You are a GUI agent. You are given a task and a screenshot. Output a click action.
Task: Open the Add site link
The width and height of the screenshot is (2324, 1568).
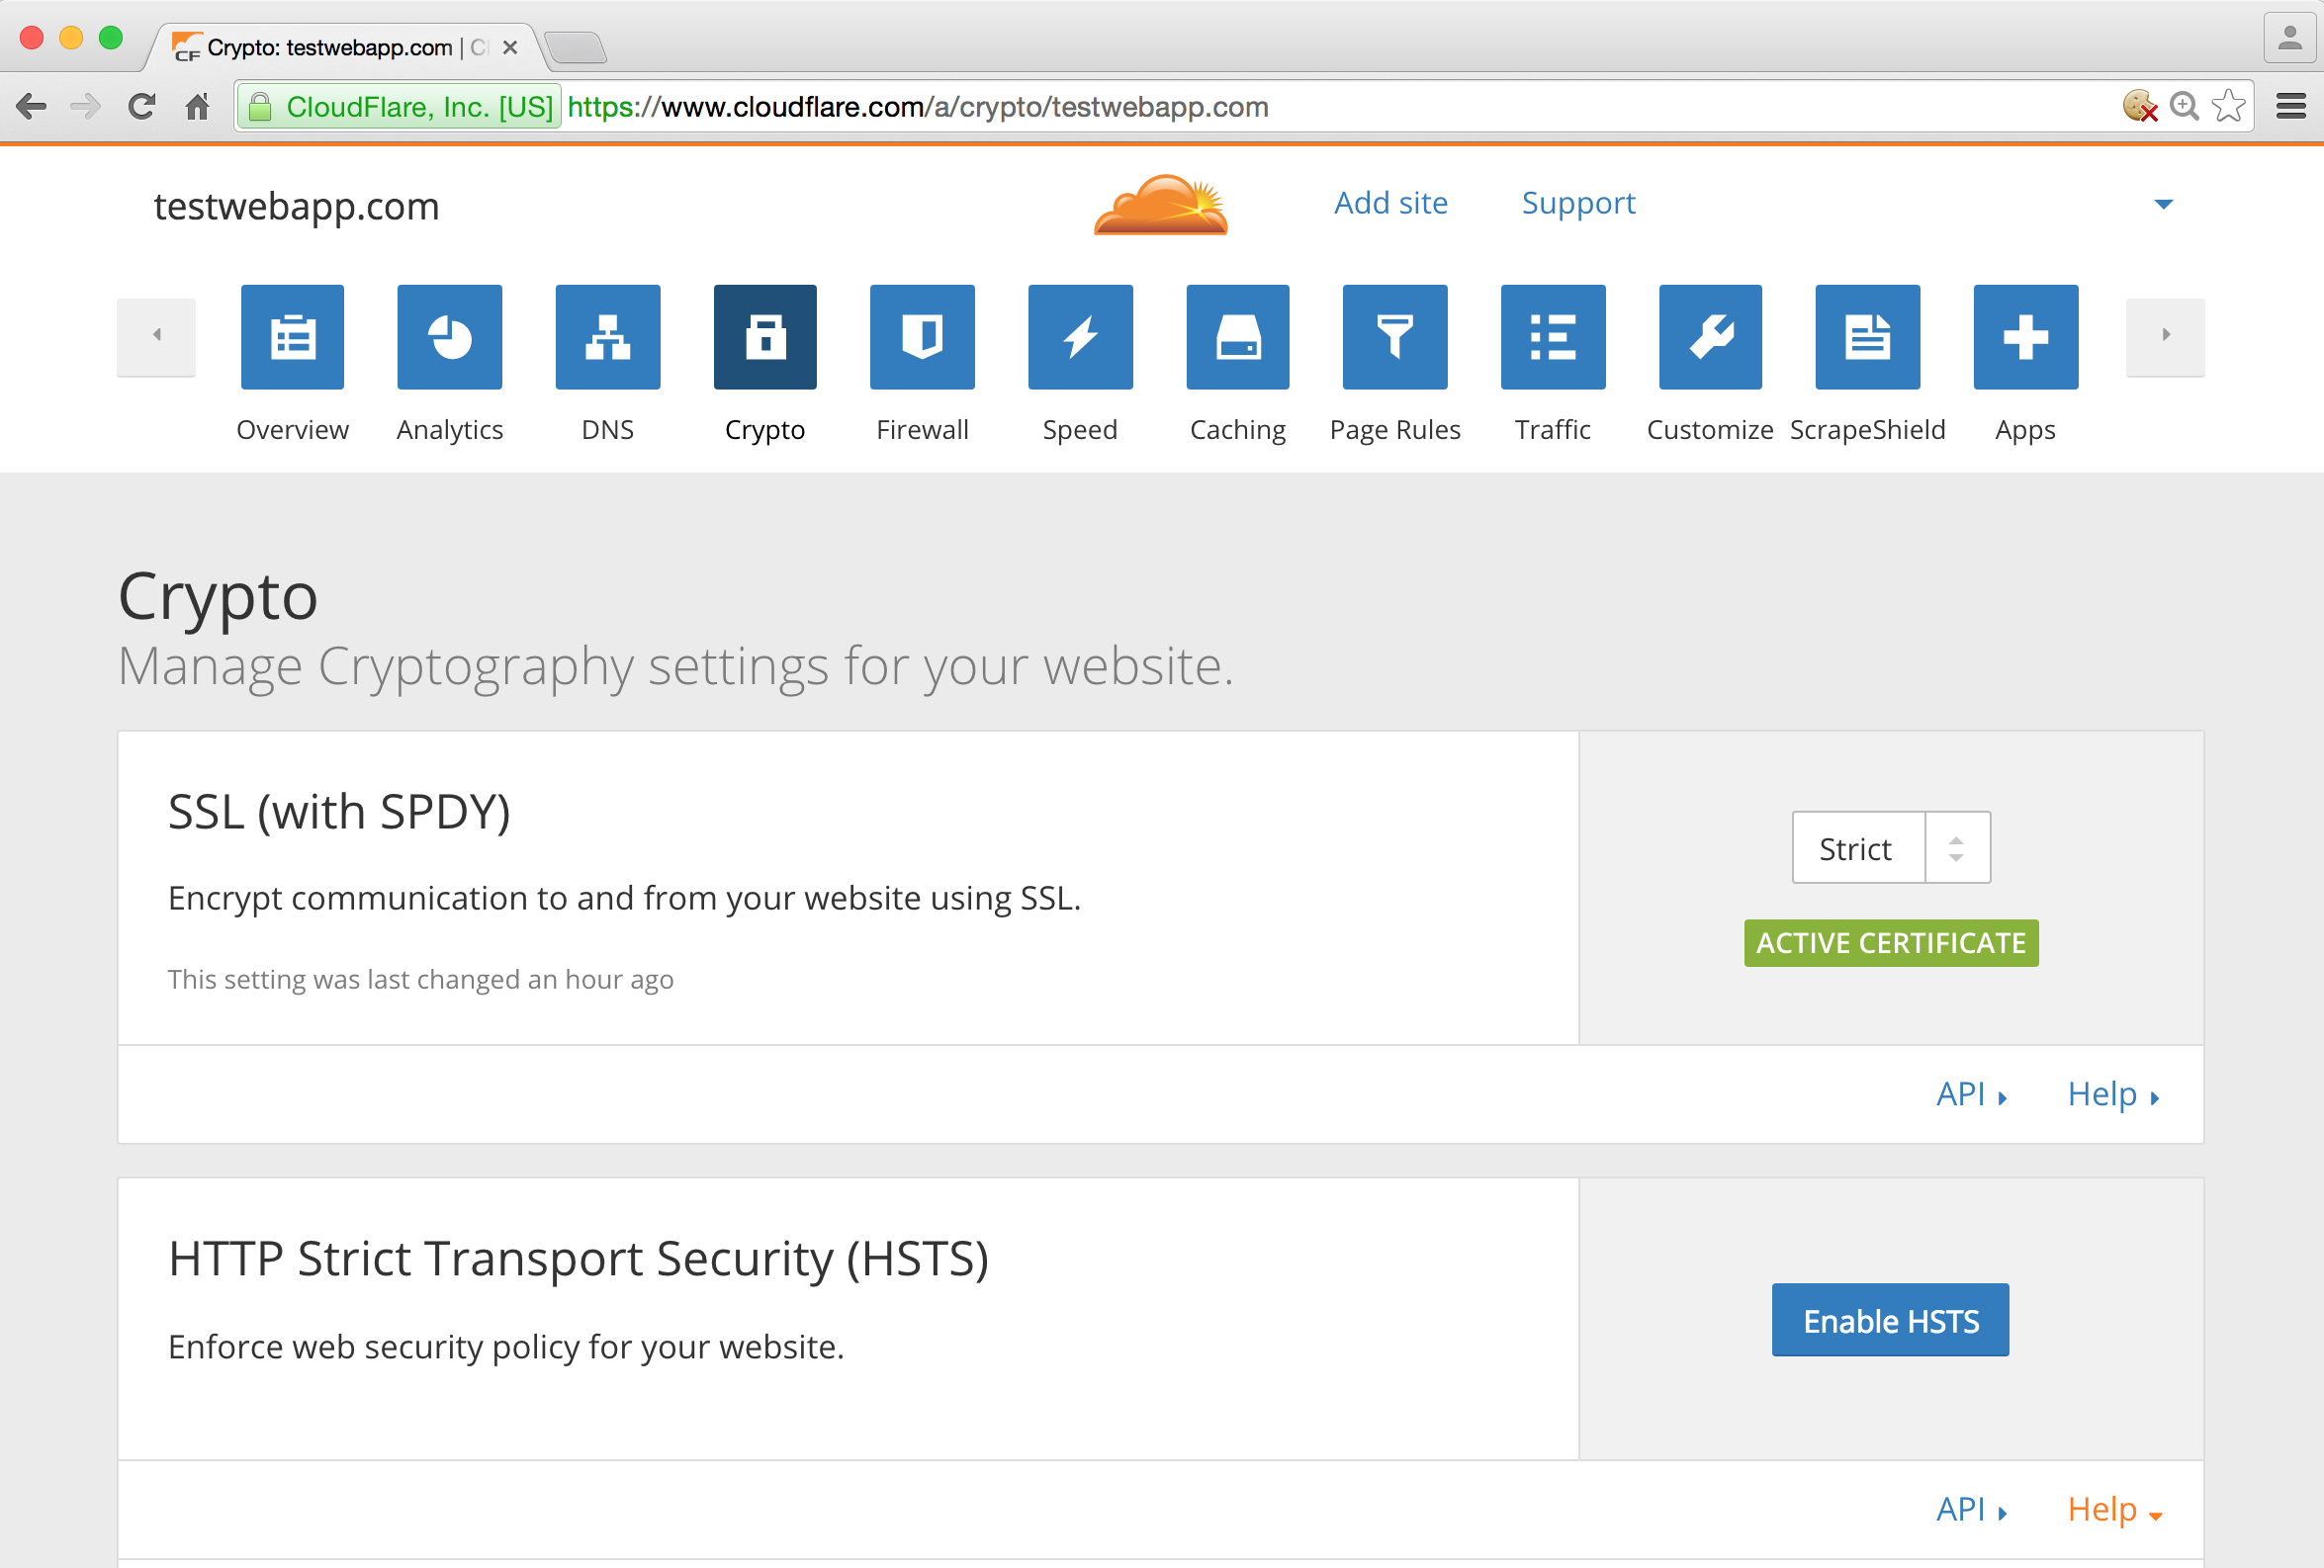click(1390, 203)
